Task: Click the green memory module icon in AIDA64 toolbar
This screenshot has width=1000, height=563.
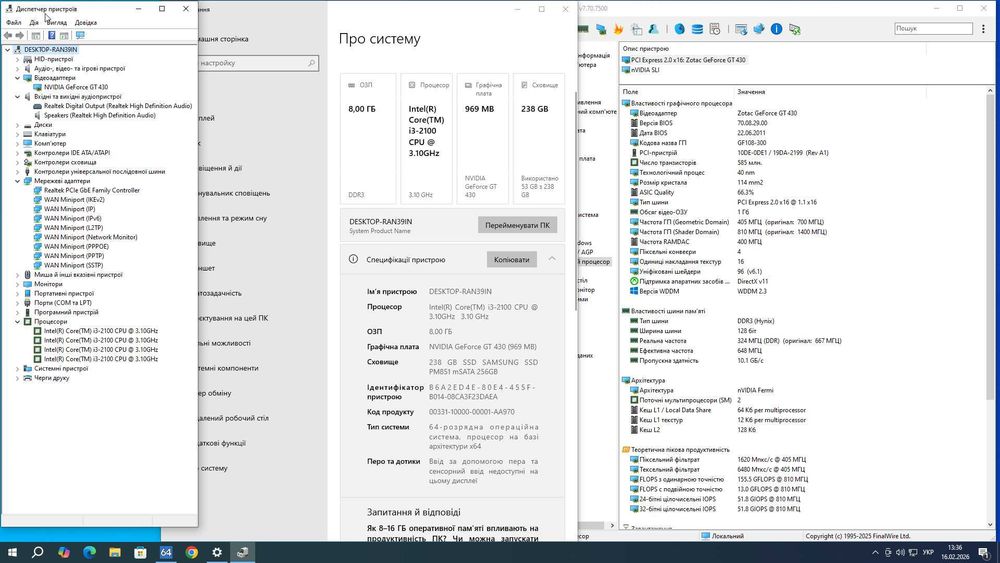Action: coord(583,29)
